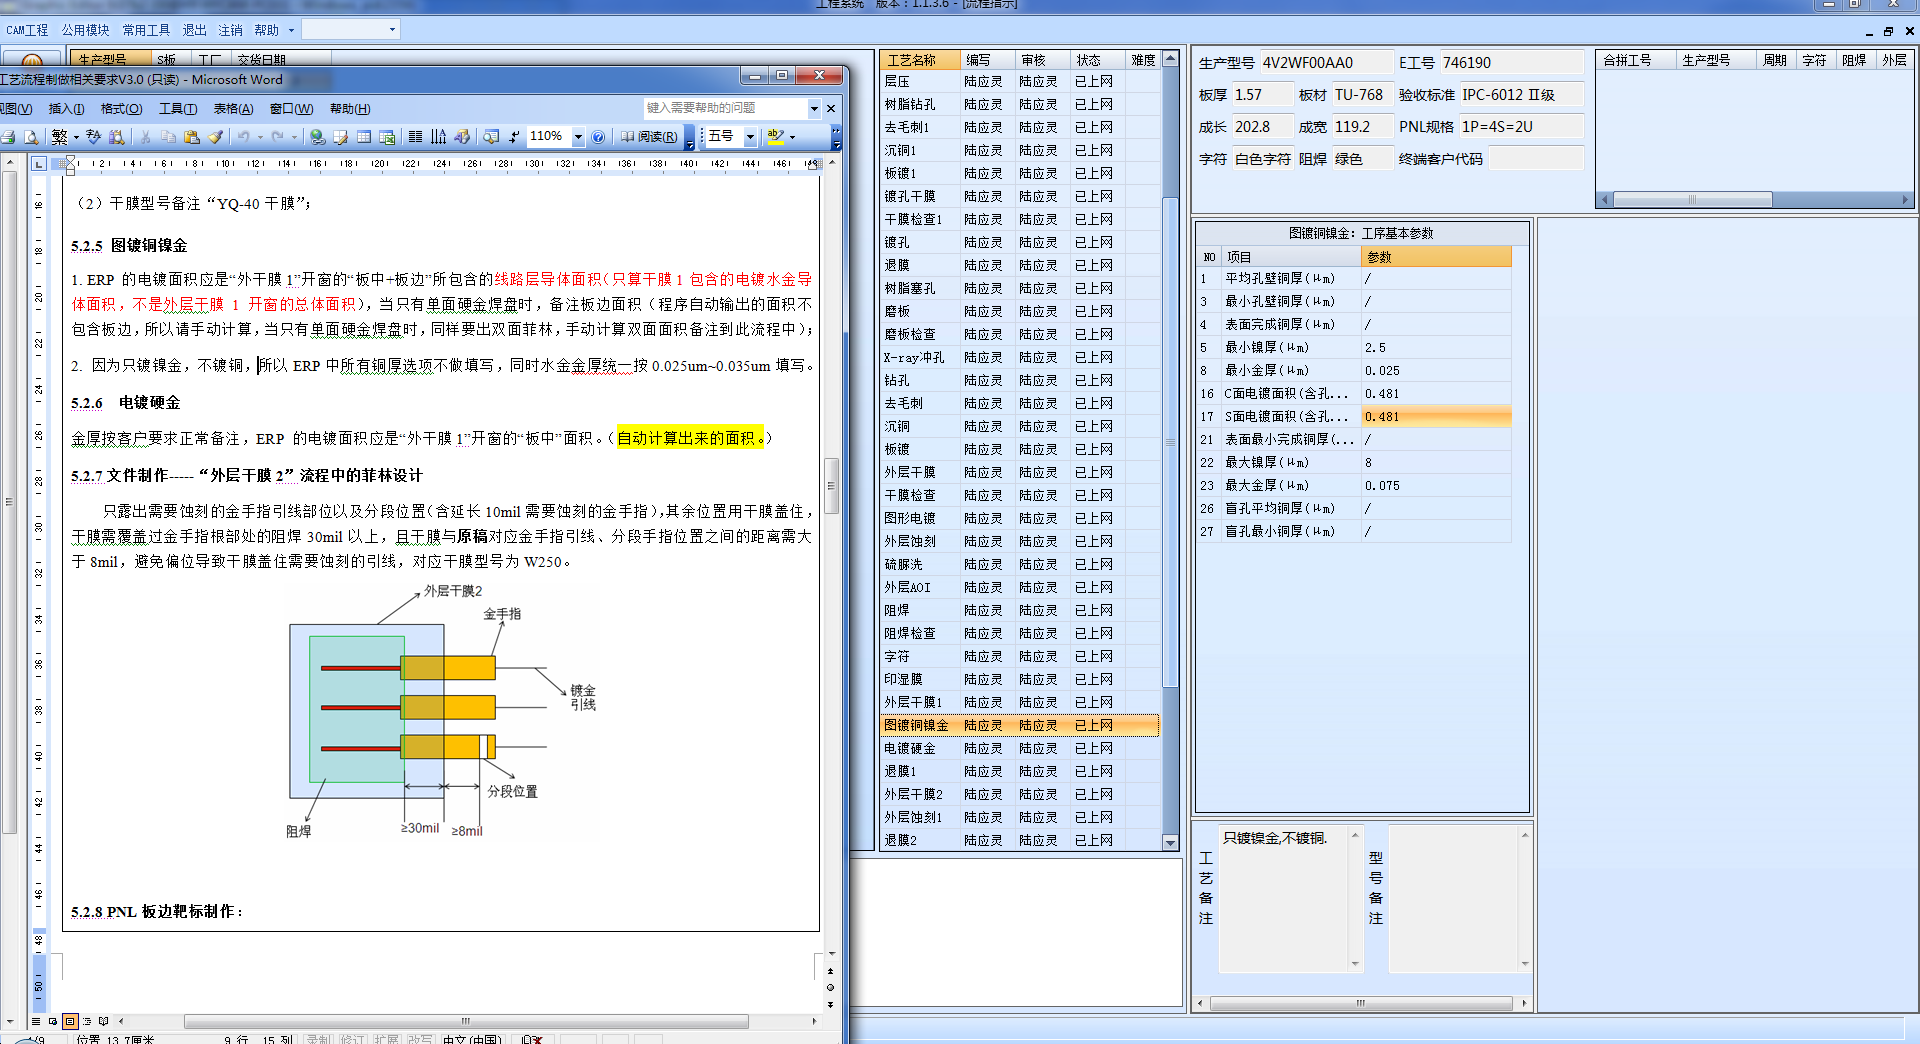This screenshot has height=1044, width=1920.
Task: Click the Insert Hyperlink globe icon
Action: point(317,137)
